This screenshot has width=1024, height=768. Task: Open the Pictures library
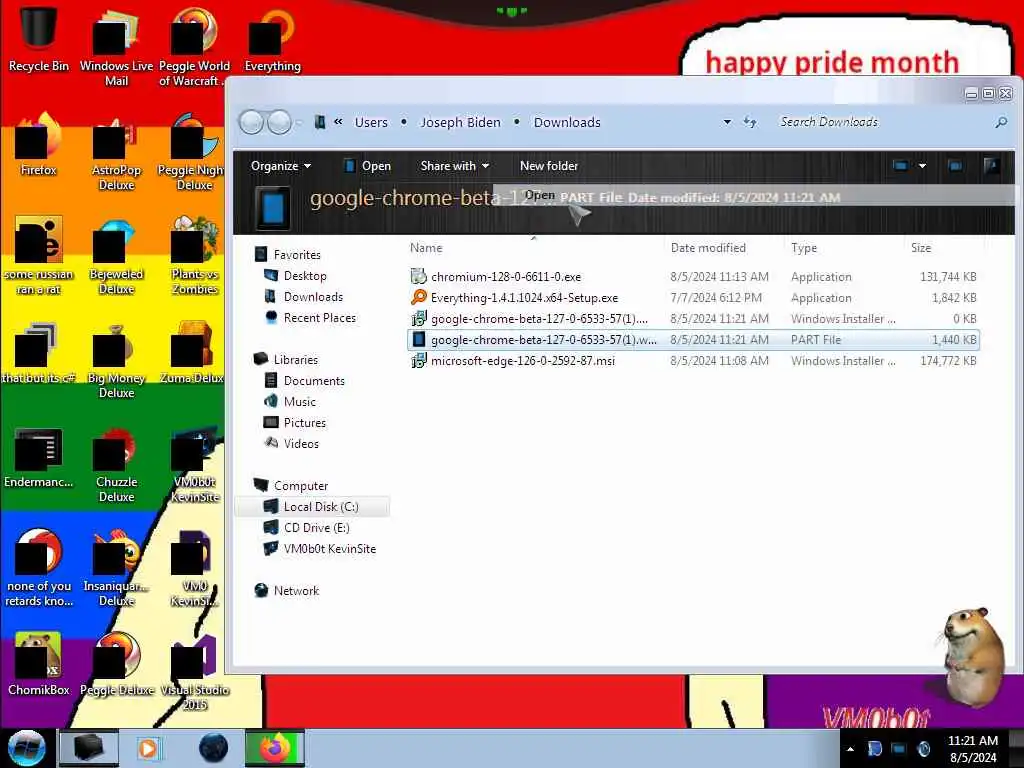click(x=295, y=423)
